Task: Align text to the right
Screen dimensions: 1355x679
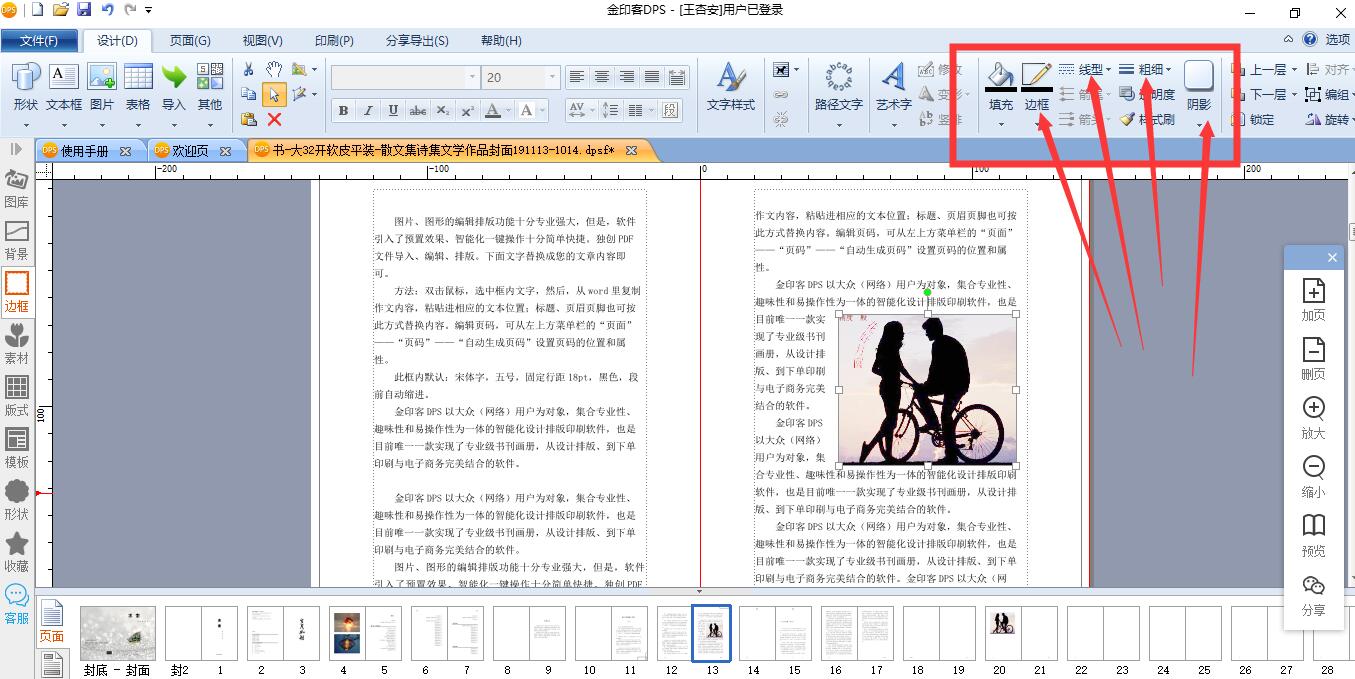Action: tap(627, 77)
